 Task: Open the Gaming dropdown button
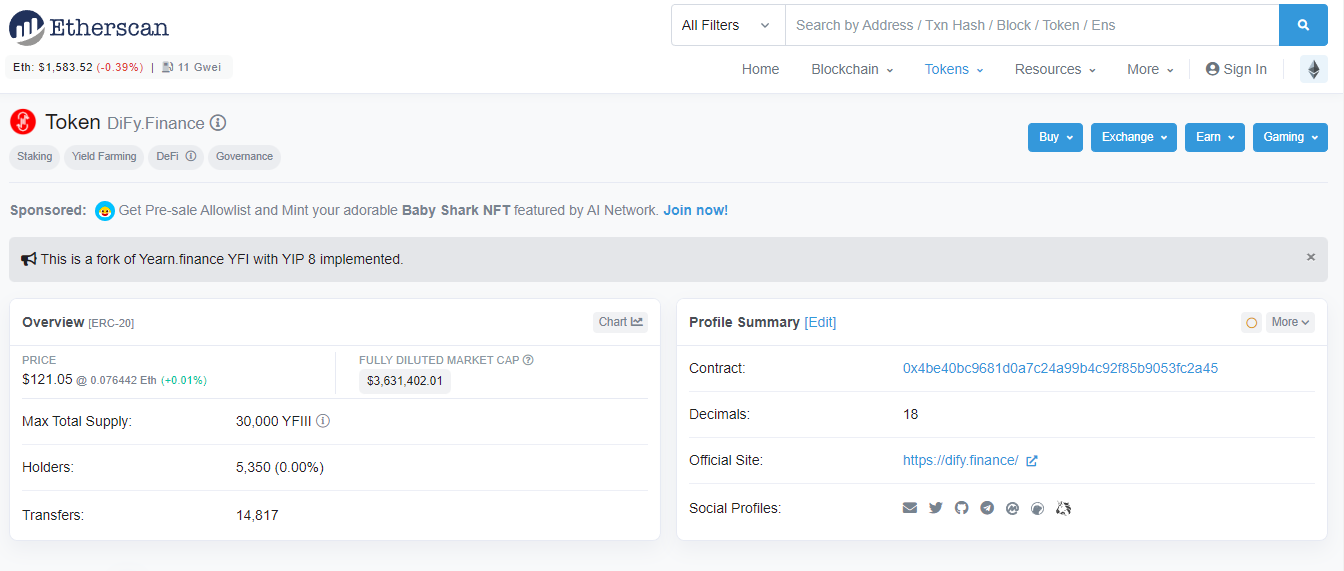pos(1290,137)
